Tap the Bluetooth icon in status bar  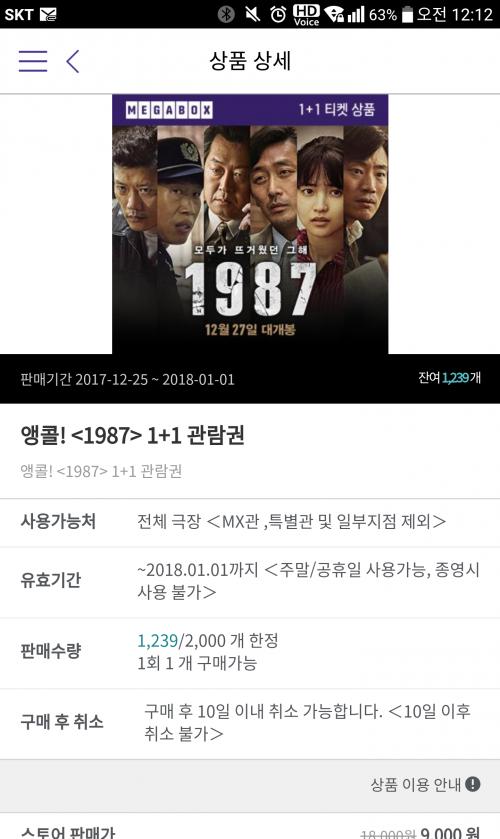click(x=225, y=14)
